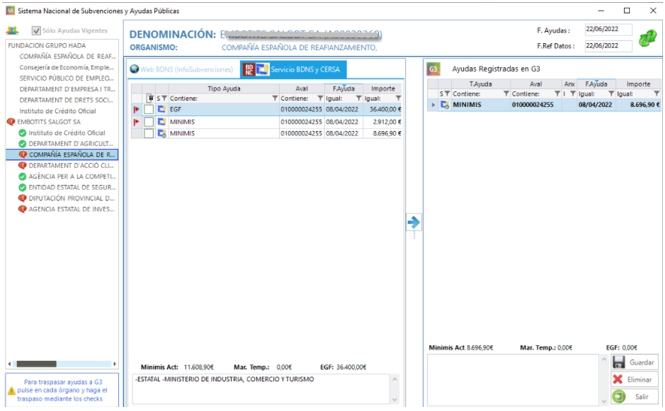This screenshot has height=411, width=665.
Task: Open Tipo Ayuda filter dropdown in left grid
Action: pos(275,98)
